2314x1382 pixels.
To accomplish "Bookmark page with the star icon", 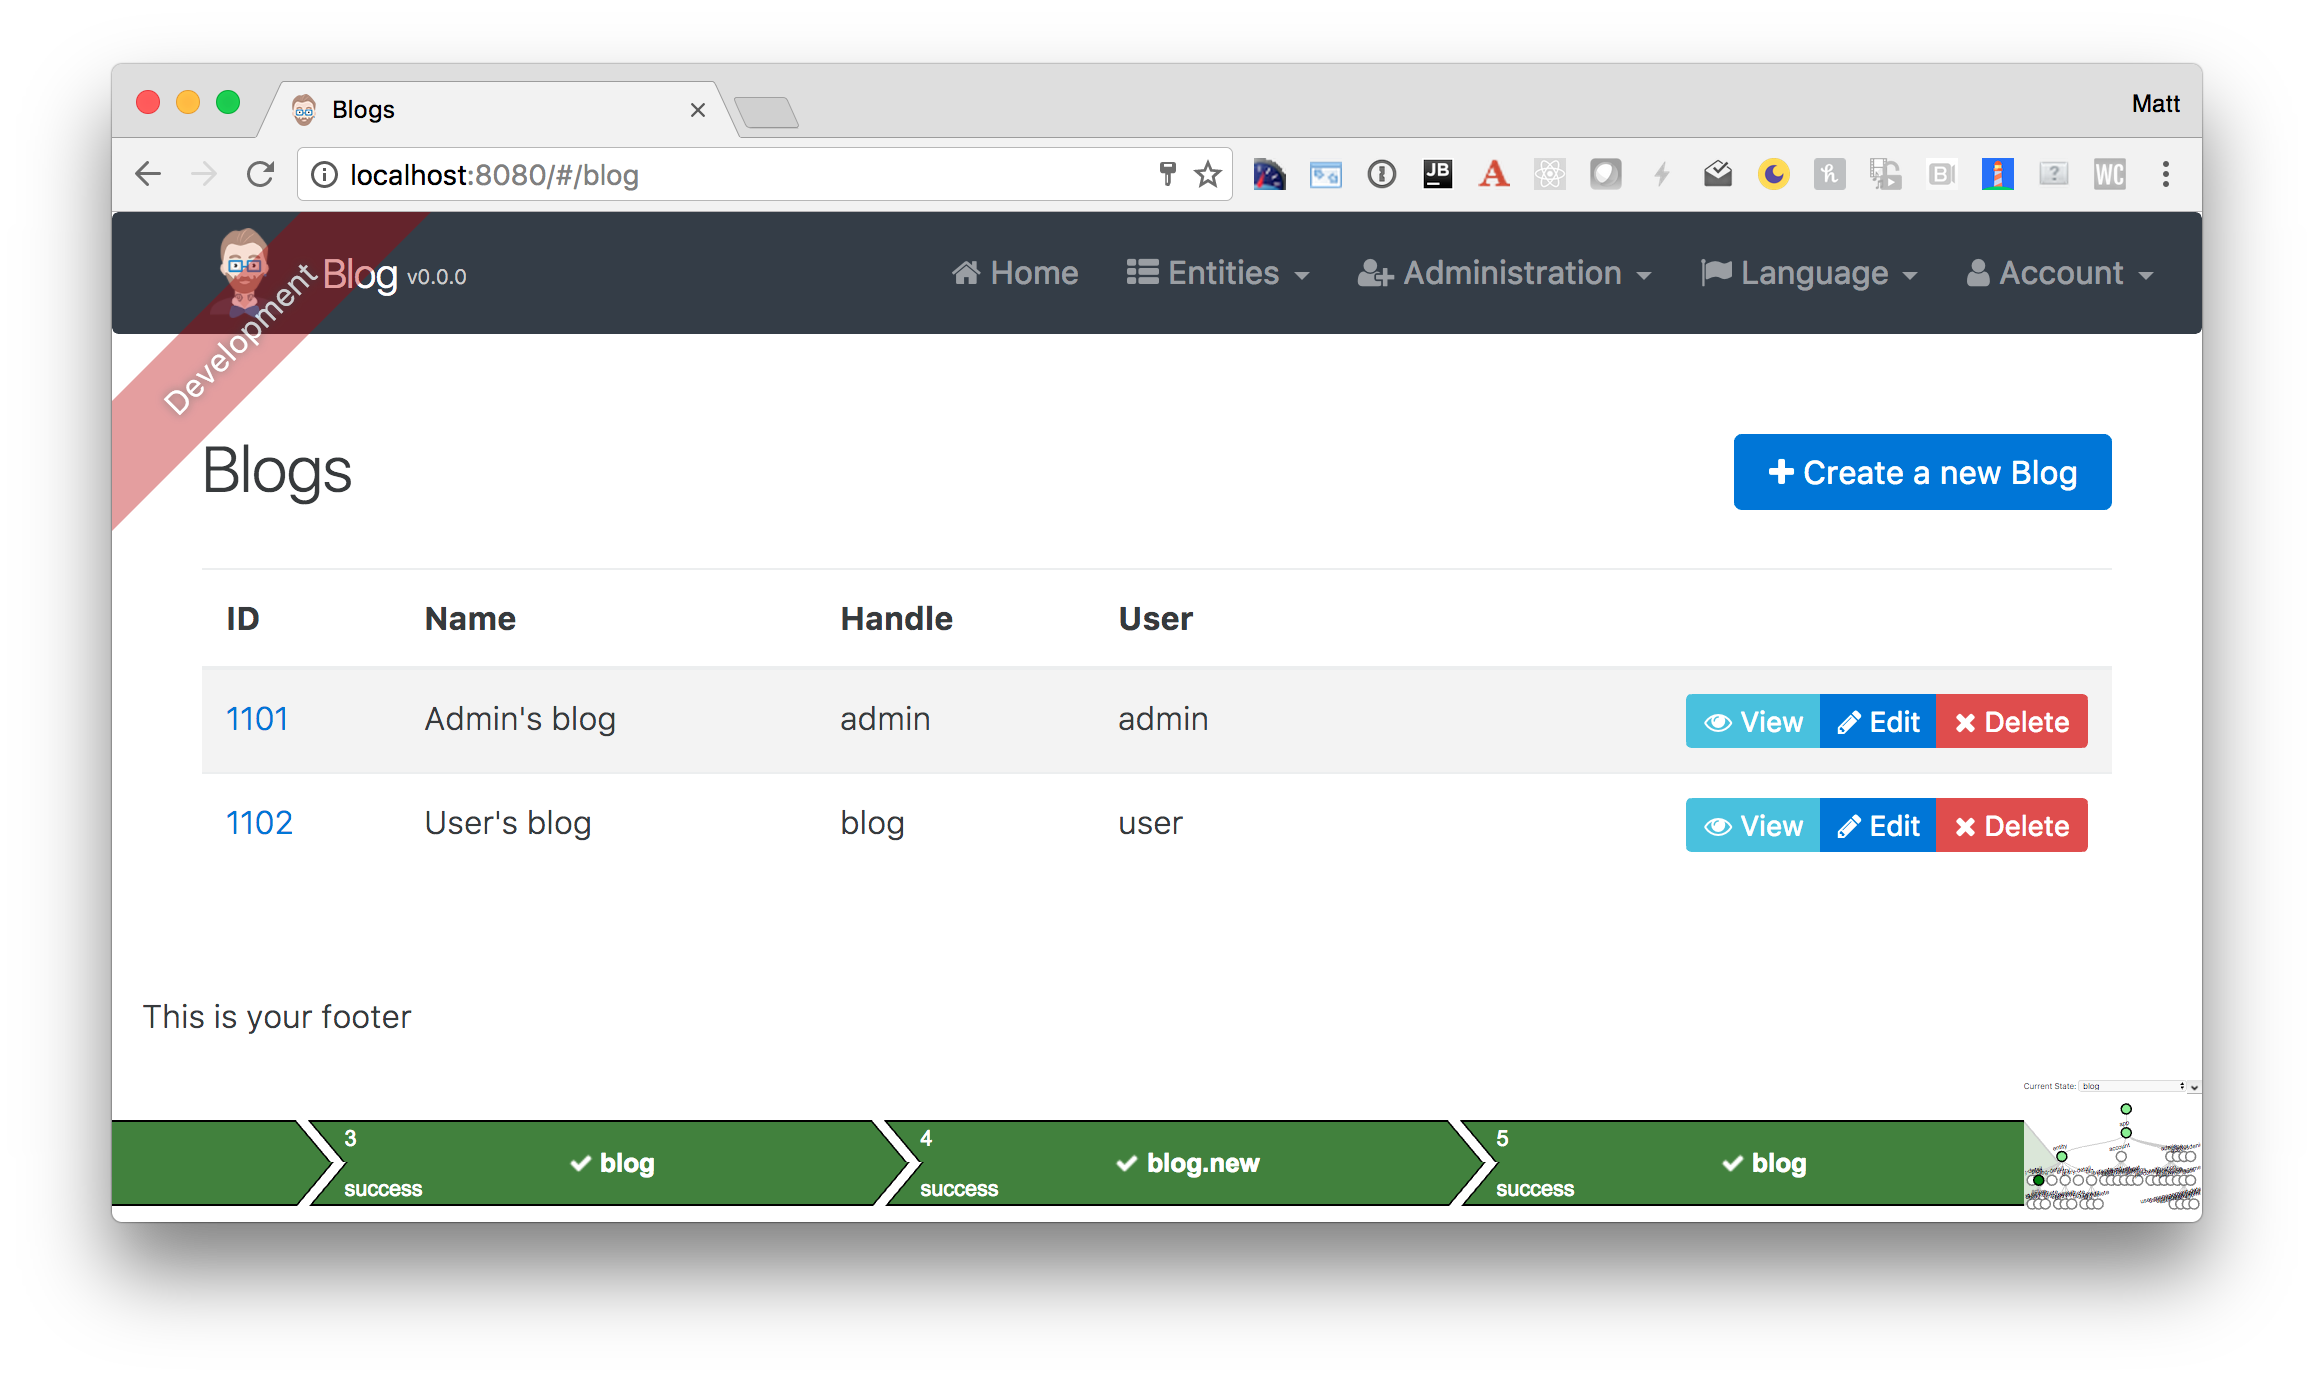I will (1208, 175).
